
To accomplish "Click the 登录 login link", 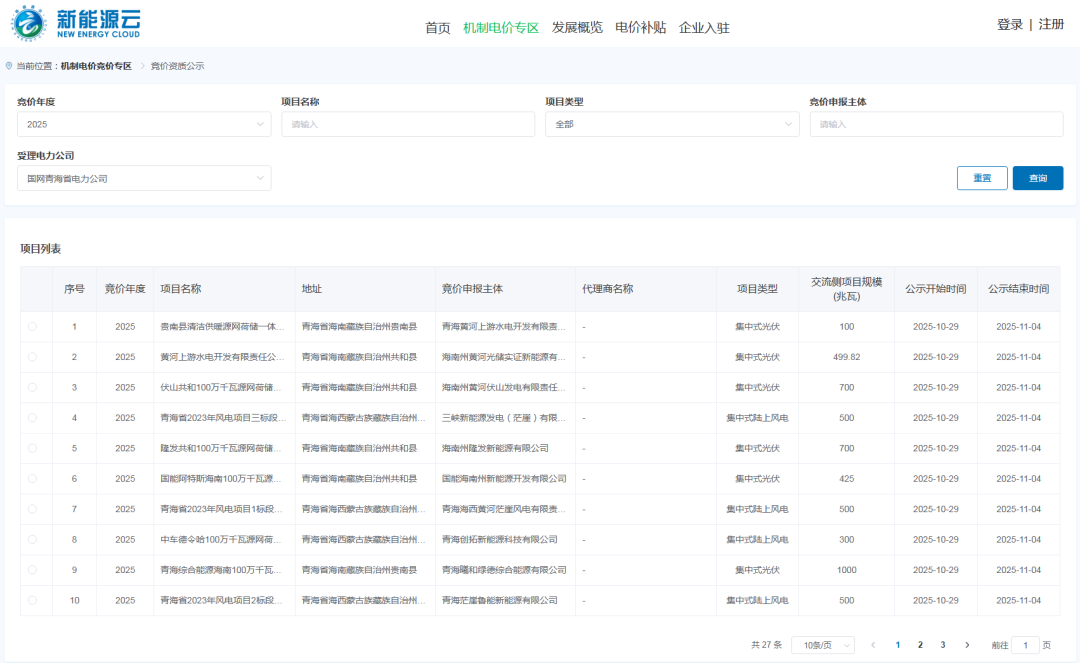I will 1009,22.
